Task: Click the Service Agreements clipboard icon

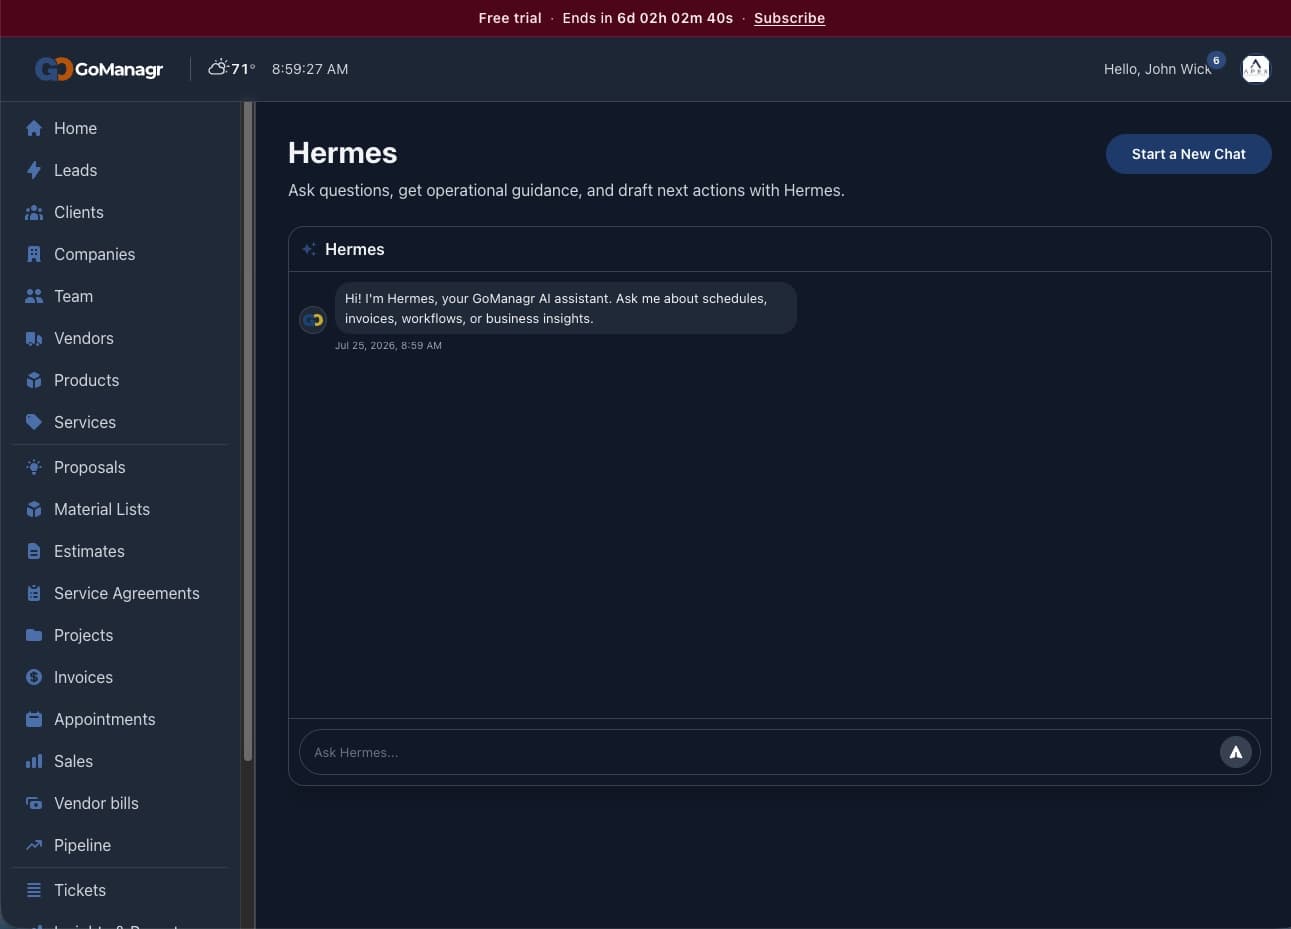Action: click(x=34, y=593)
